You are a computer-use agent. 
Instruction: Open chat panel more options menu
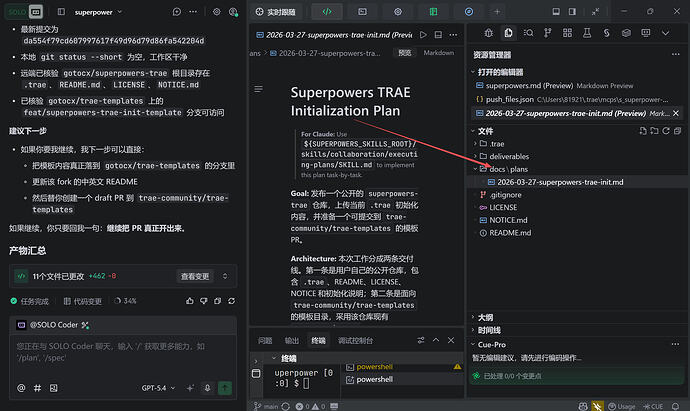pos(193,12)
